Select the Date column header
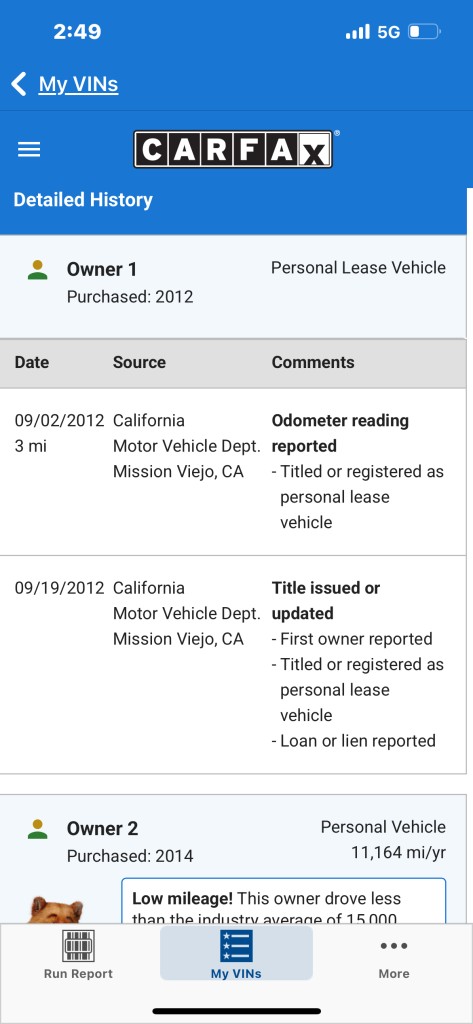473x1024 pixels. coord(32,362)
